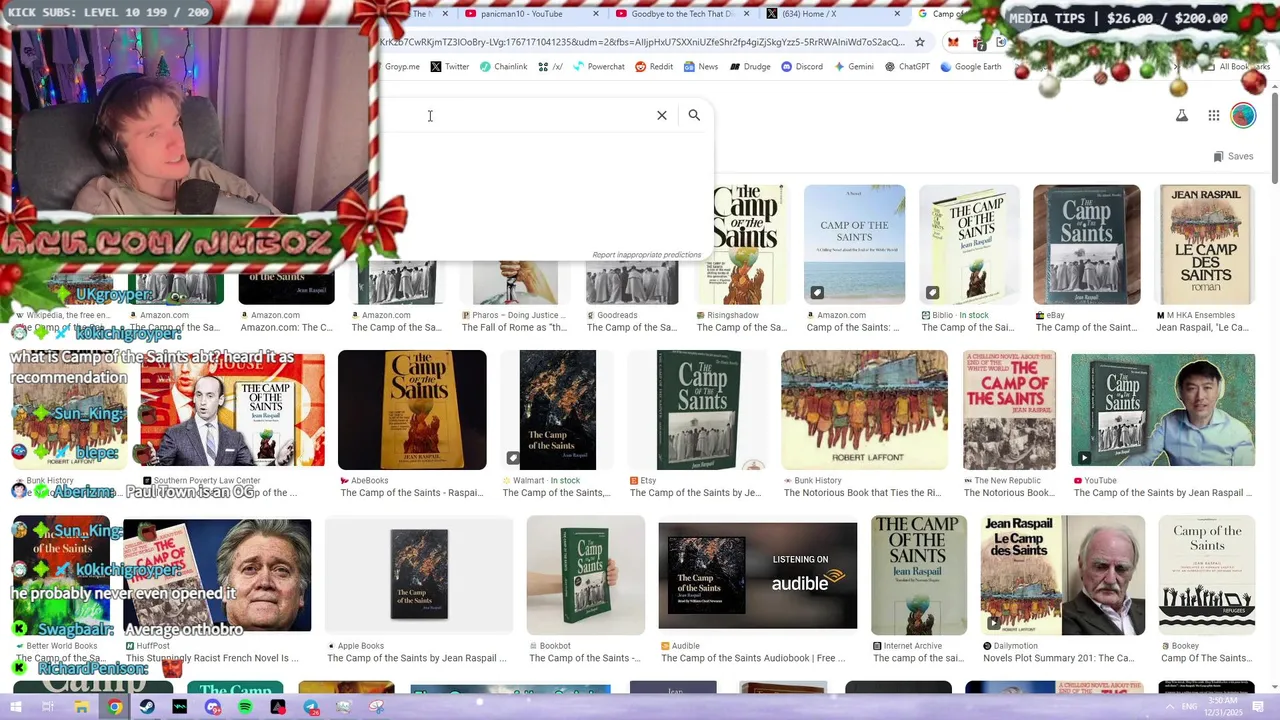Viewport: 1280px width, 720px height.
Task: Open News bookmark
Action: pyautogui.click(x=701, y=67)
